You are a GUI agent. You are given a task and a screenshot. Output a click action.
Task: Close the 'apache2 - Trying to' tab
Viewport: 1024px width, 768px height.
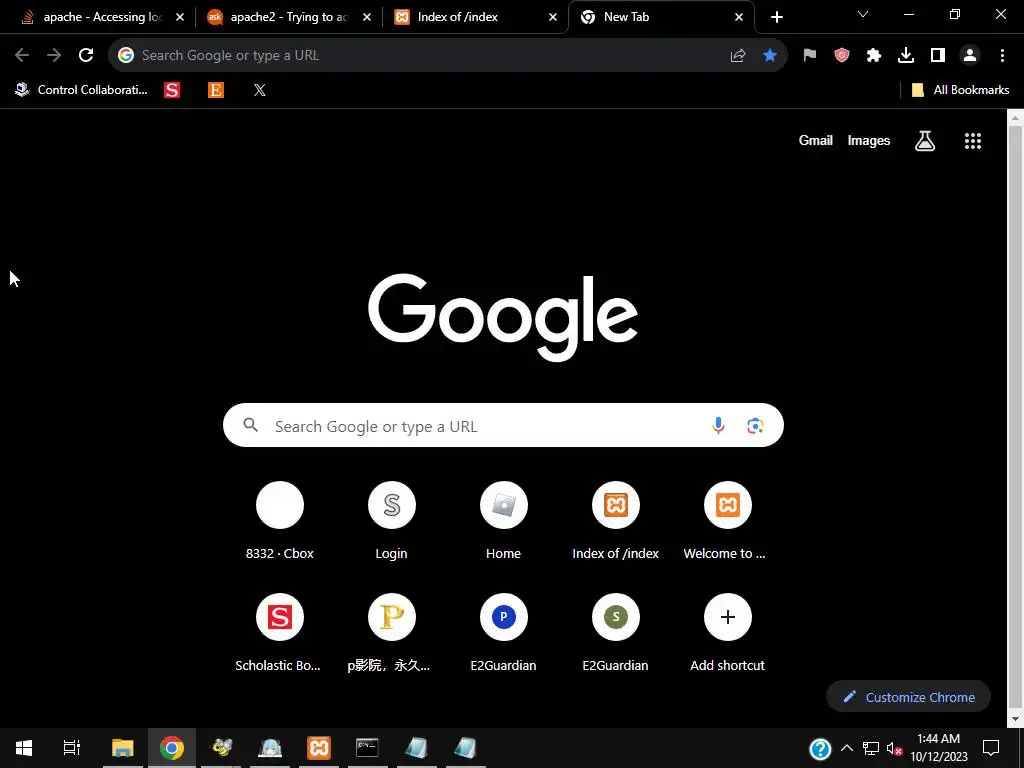tap(367, 17)
